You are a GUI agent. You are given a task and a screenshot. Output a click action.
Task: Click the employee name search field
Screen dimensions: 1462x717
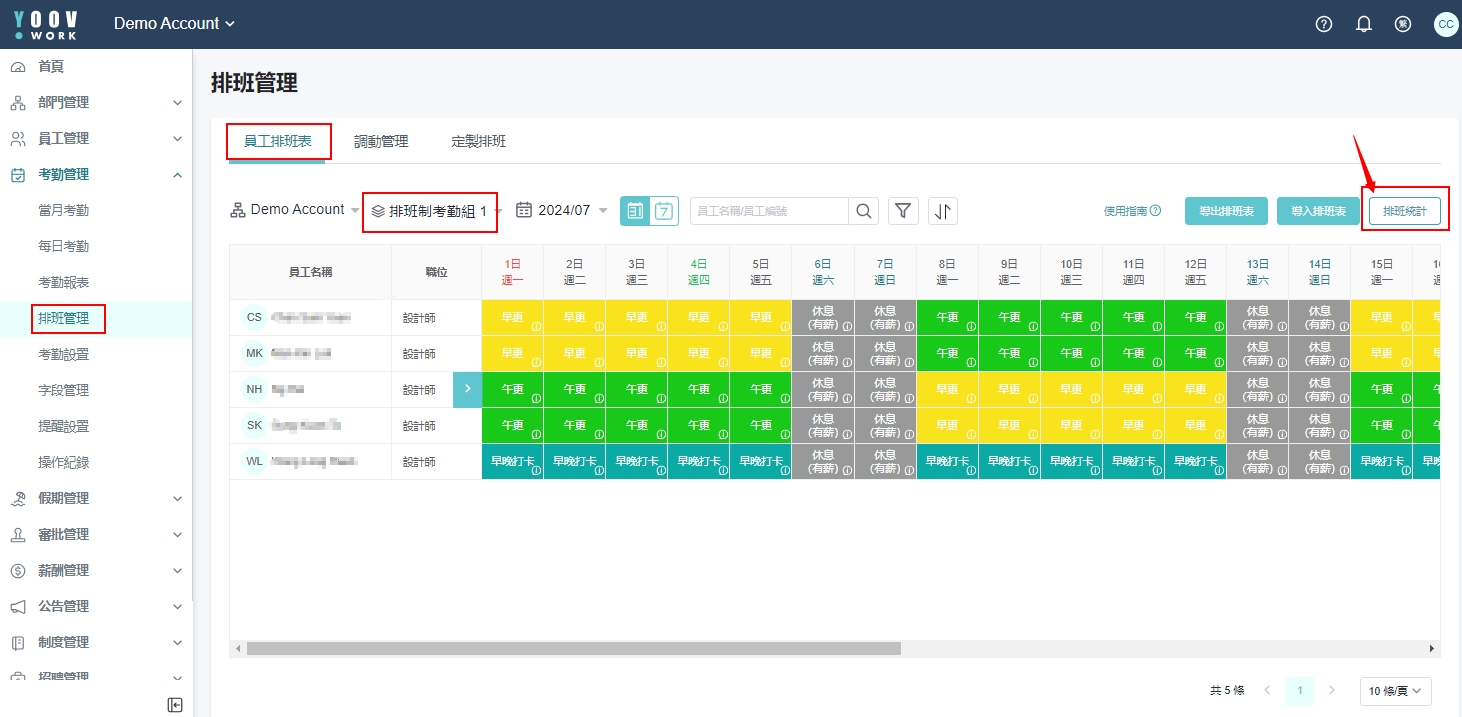click(768, 211)
